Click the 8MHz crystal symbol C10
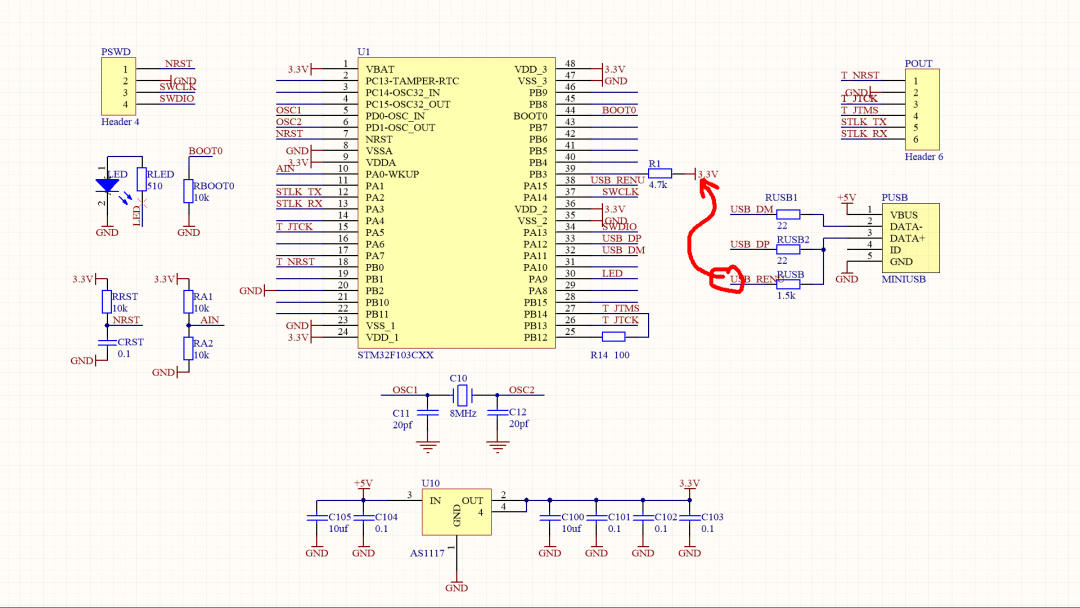 (x=462, y=395)
